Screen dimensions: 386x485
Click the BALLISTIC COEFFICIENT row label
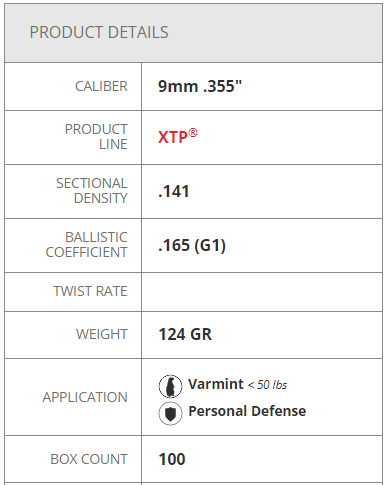(86, 245)
